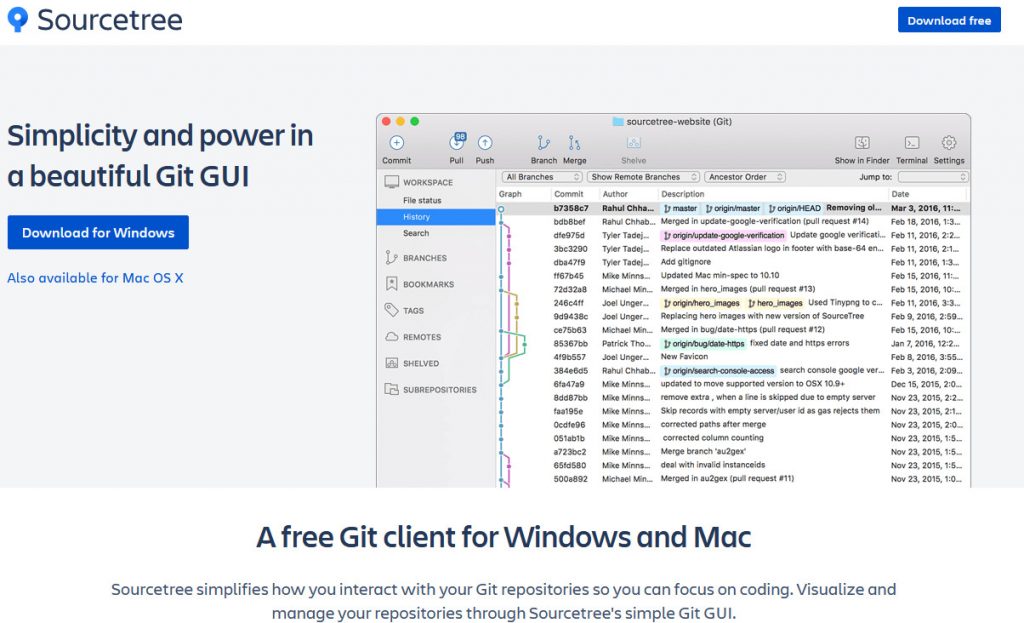This screenshot has height=623, width=1024.
Task: Open the Show Remote Branches dropdown
Action: (x=643, y=177)
